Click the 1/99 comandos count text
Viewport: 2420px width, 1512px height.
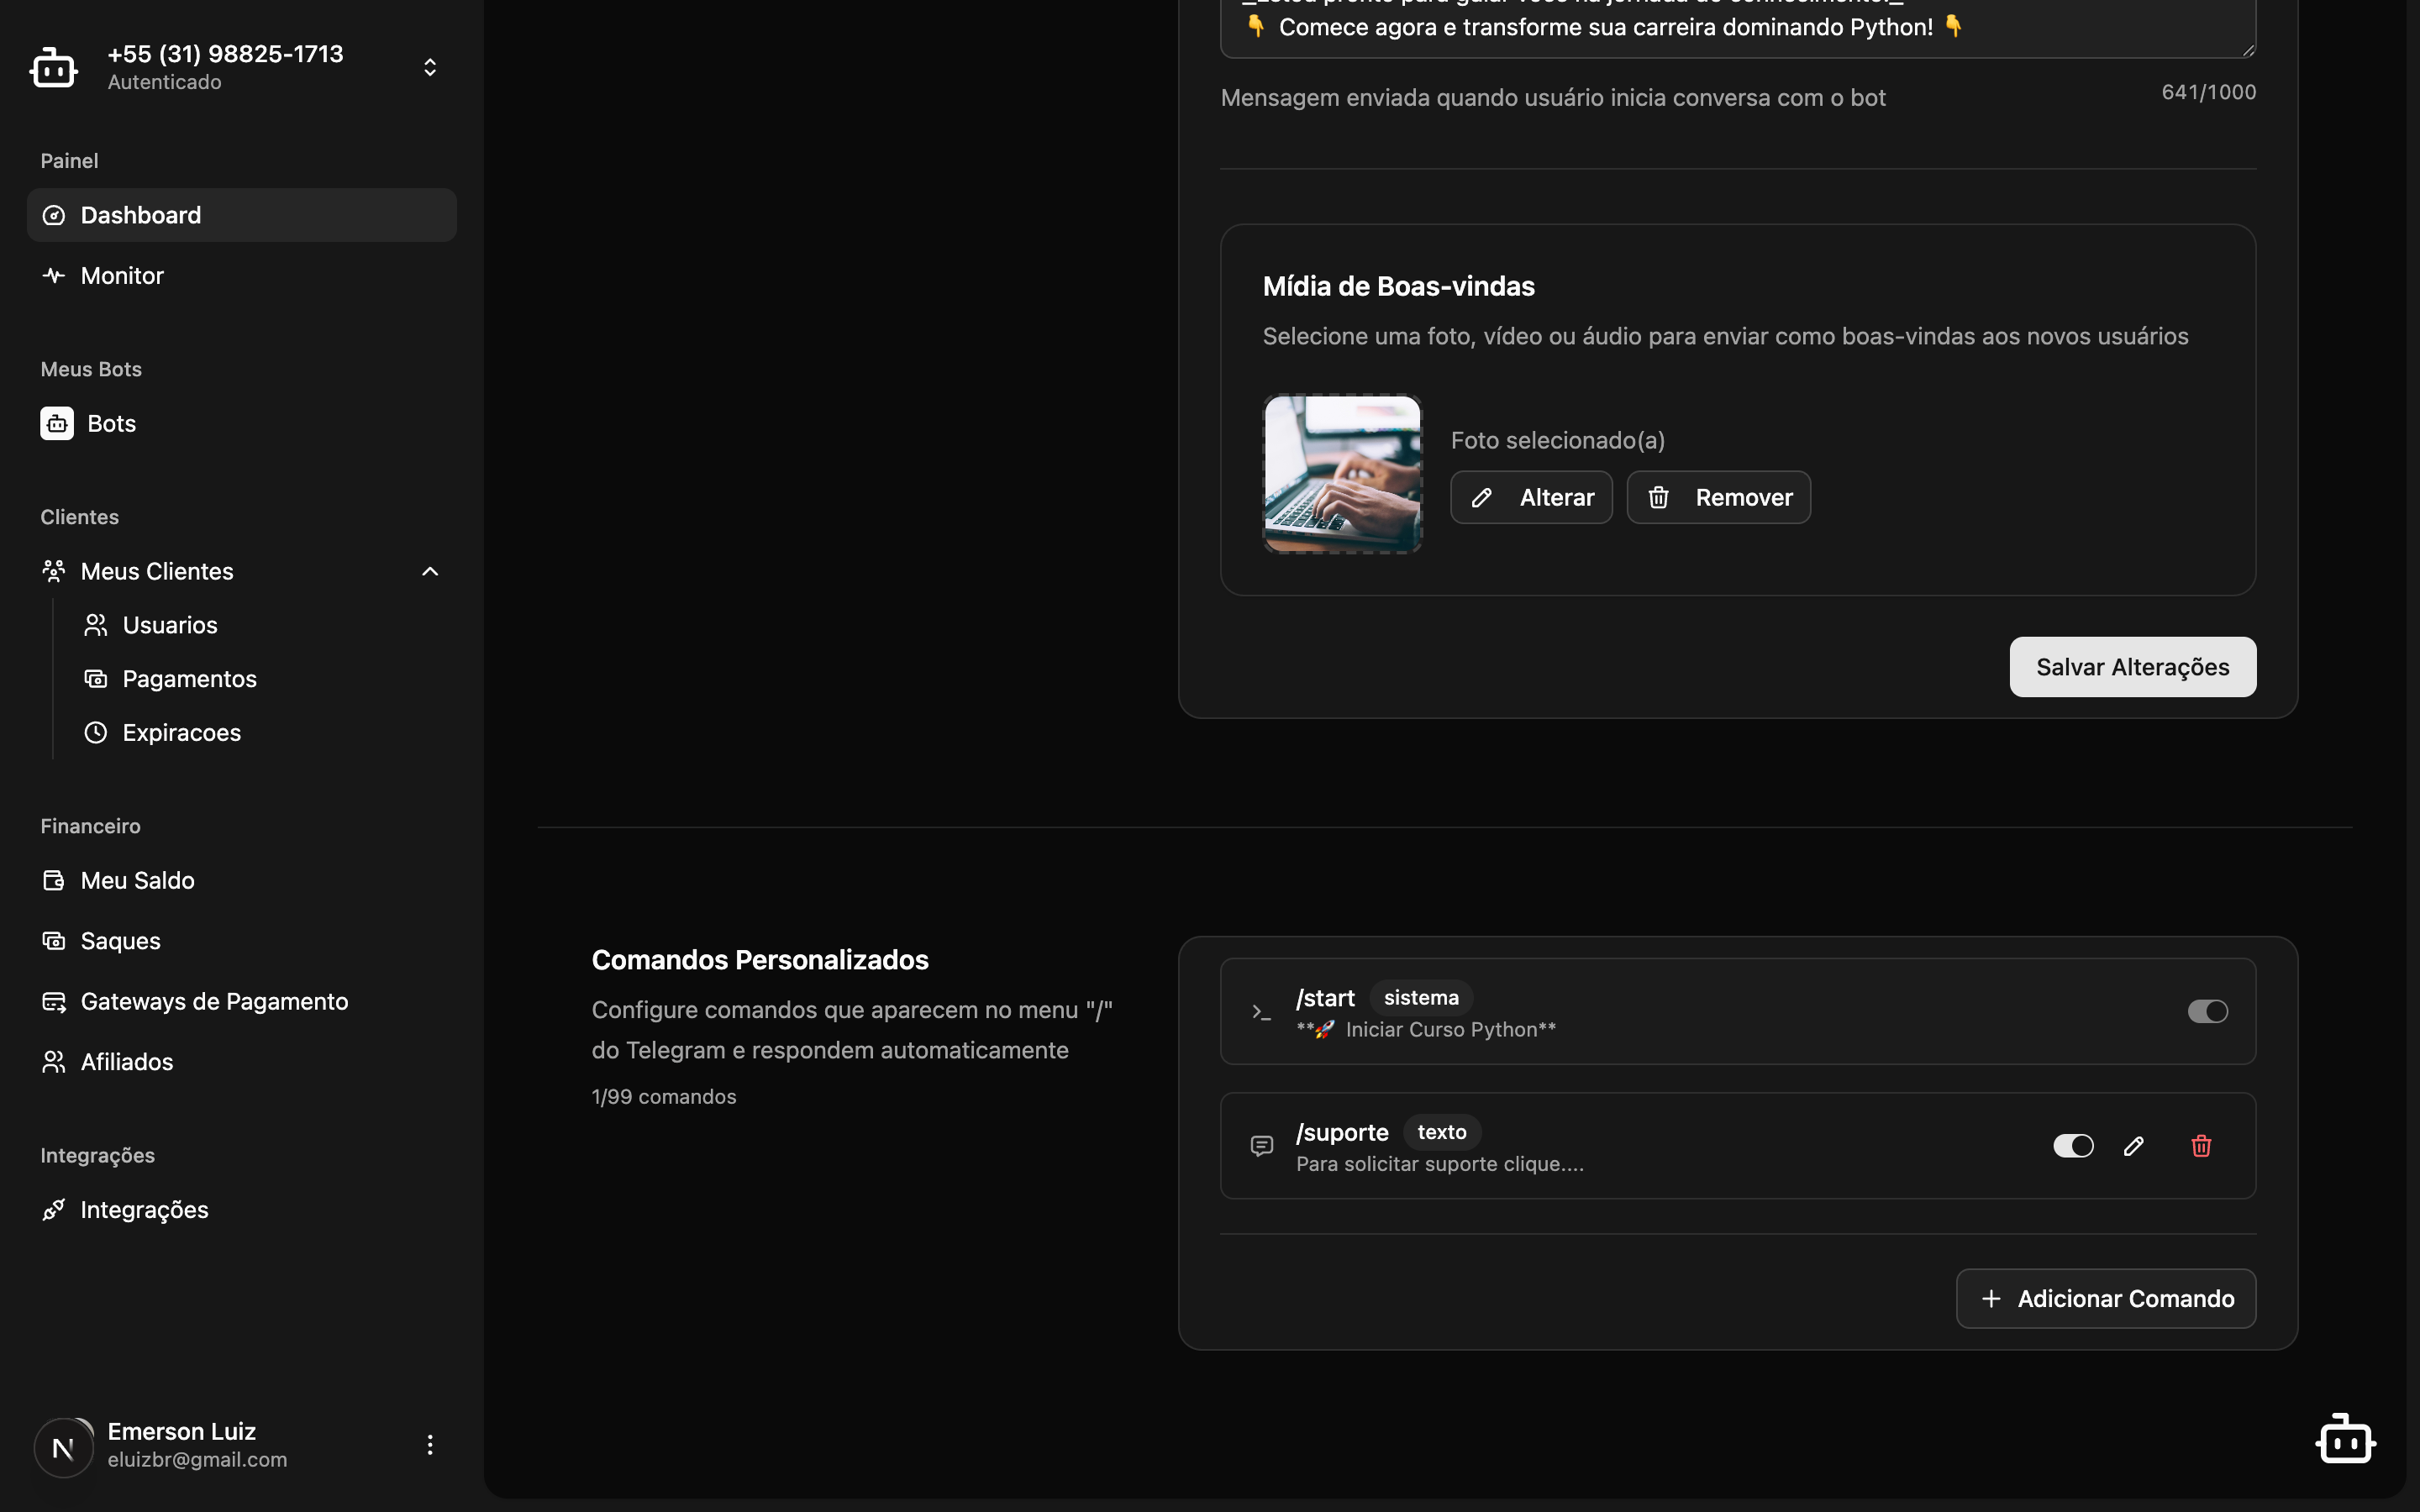(x=664, y=1097)
